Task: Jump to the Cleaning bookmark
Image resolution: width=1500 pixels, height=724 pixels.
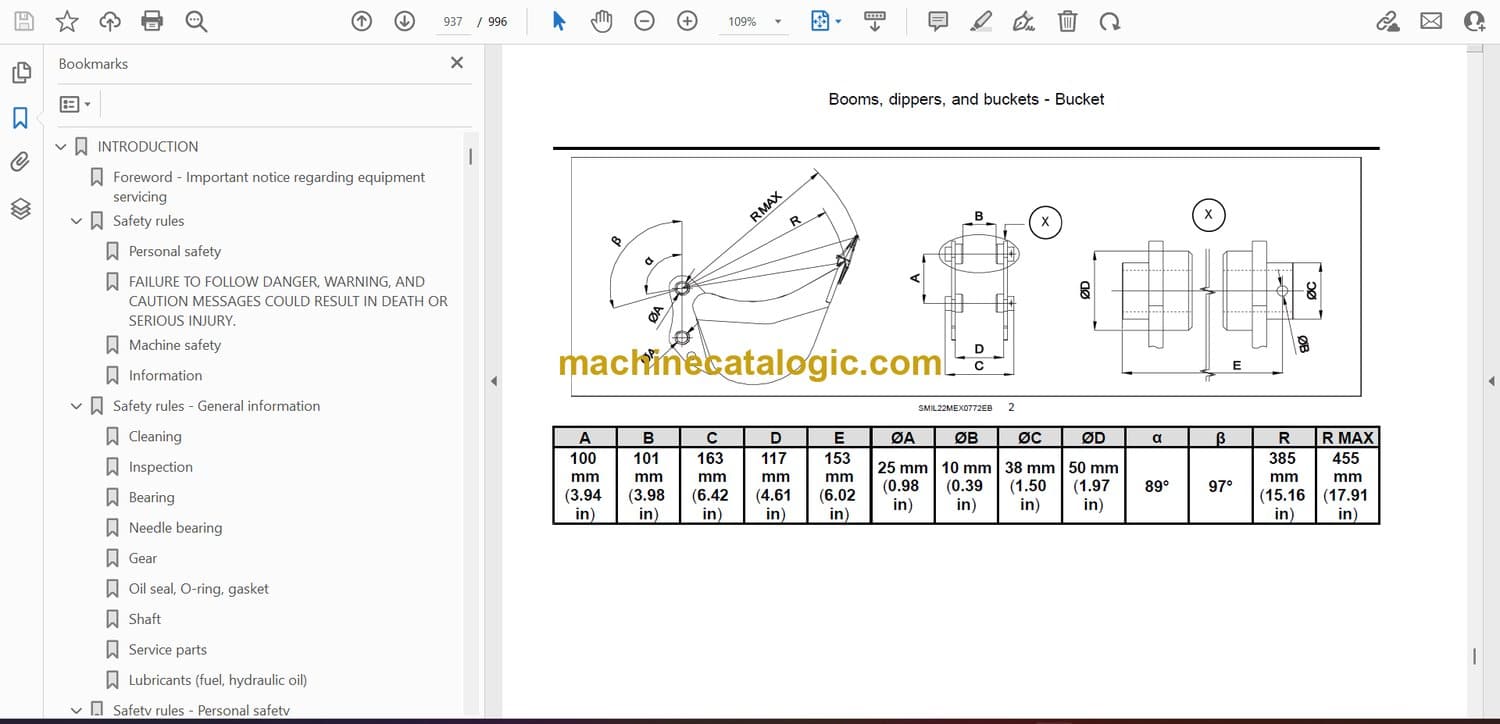Action: [x=155, y=437]
